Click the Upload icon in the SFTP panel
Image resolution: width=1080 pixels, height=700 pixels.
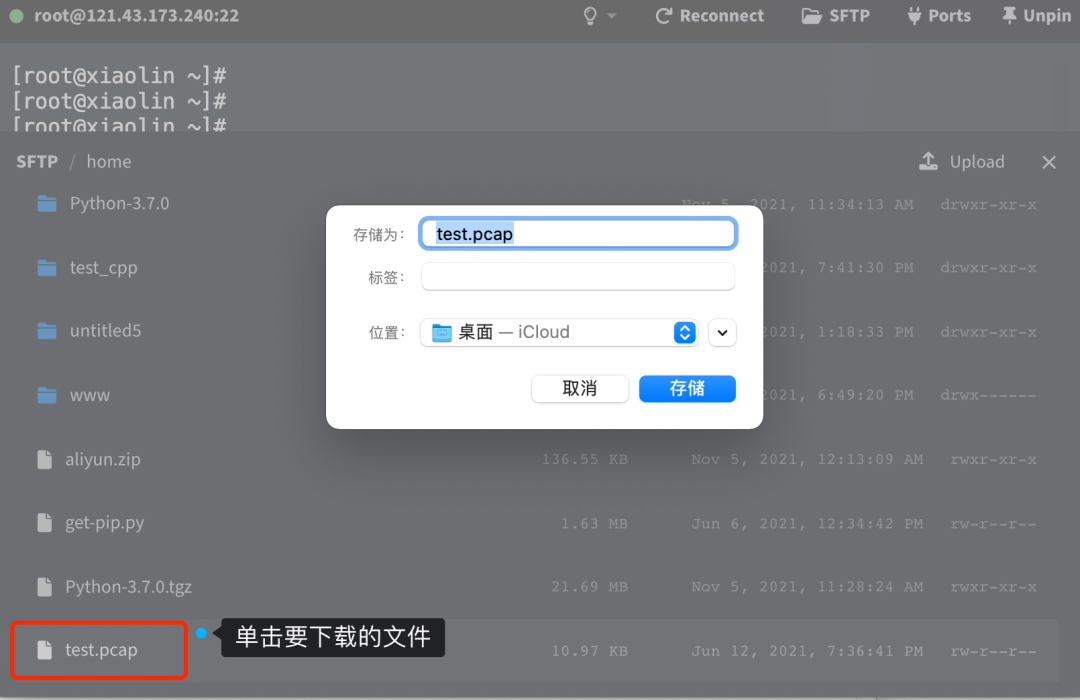(x=928, y=161)
